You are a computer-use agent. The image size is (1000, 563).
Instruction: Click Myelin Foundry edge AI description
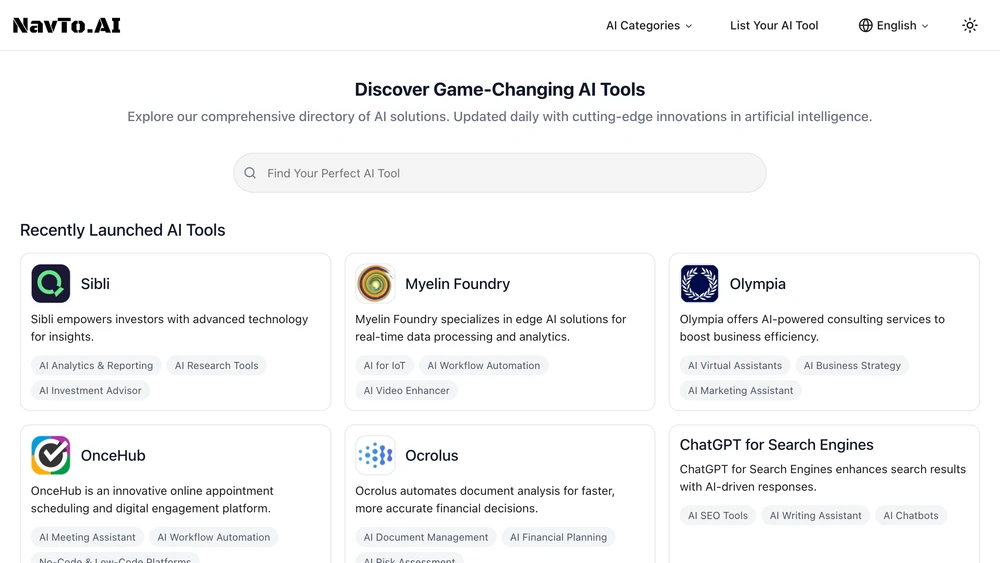490,328
